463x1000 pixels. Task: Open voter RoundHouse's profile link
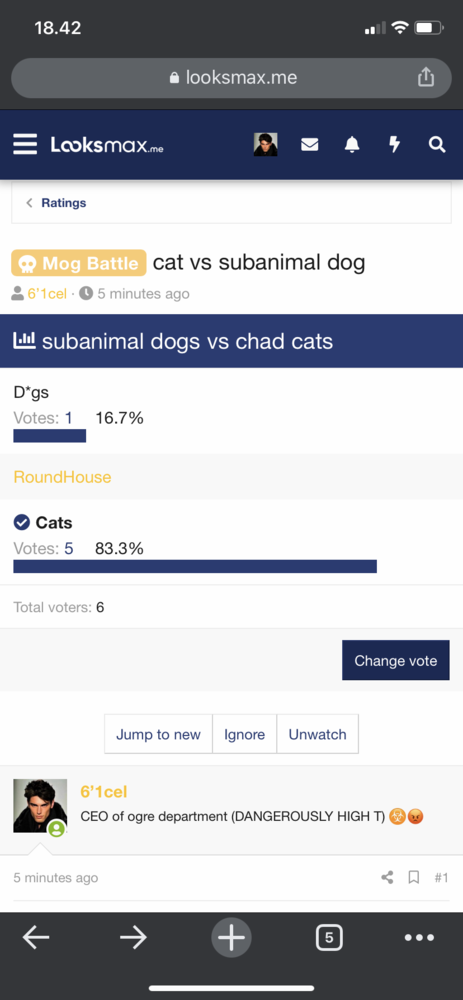click(62, 477)
